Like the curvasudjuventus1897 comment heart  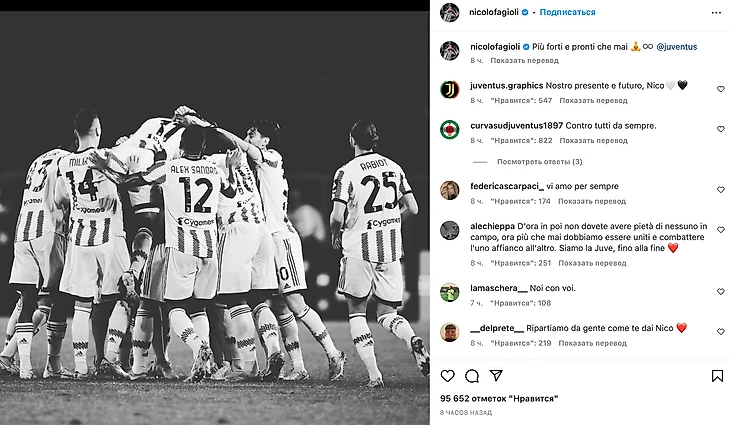pyautogui.click(x=720, y=129)
